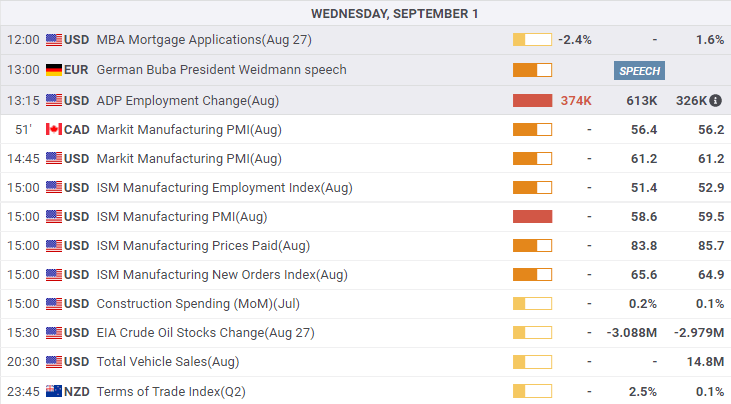The height and width of the screenshot is (404, 731).
Task: Click the German flag icon for EUR
Action: pos(54,70)
